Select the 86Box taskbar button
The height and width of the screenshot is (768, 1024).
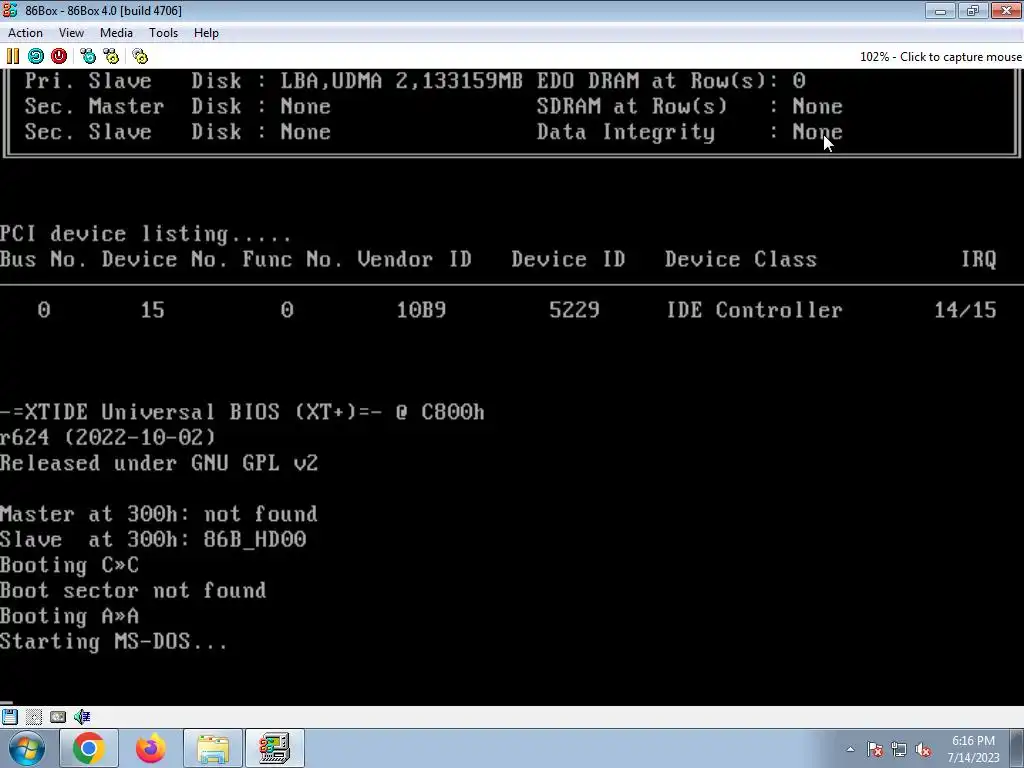coord(274,748)
